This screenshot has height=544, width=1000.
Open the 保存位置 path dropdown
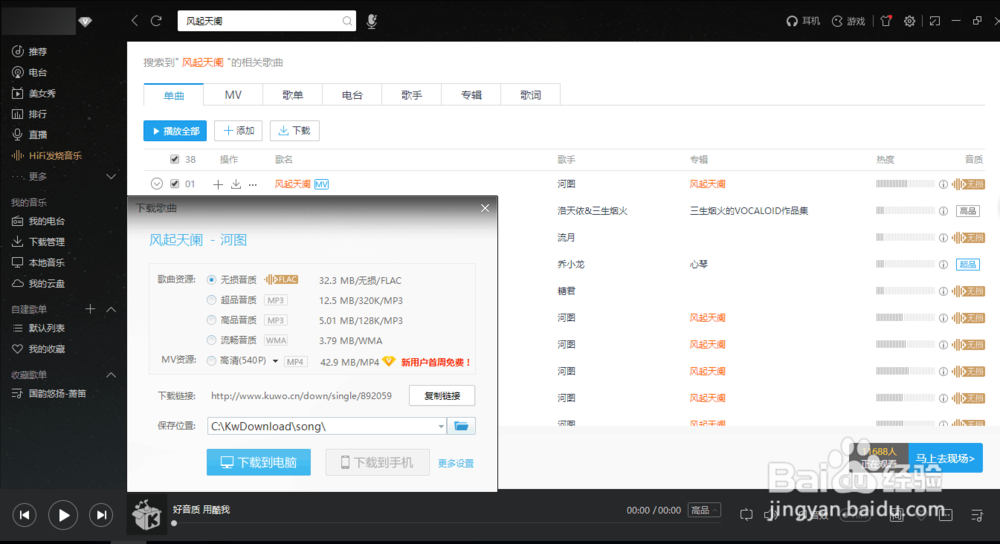pos(441,426)
